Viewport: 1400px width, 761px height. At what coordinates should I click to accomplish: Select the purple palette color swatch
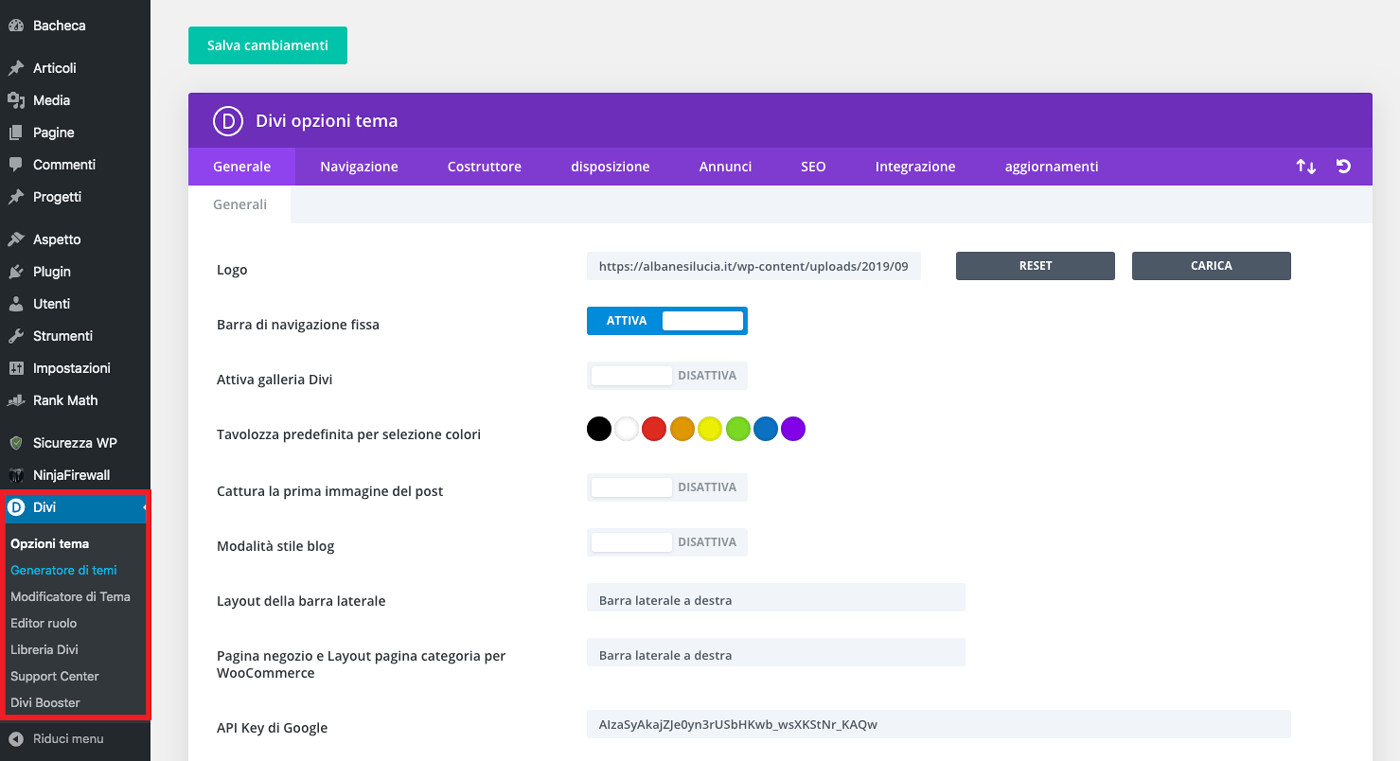tap(793, 429)
